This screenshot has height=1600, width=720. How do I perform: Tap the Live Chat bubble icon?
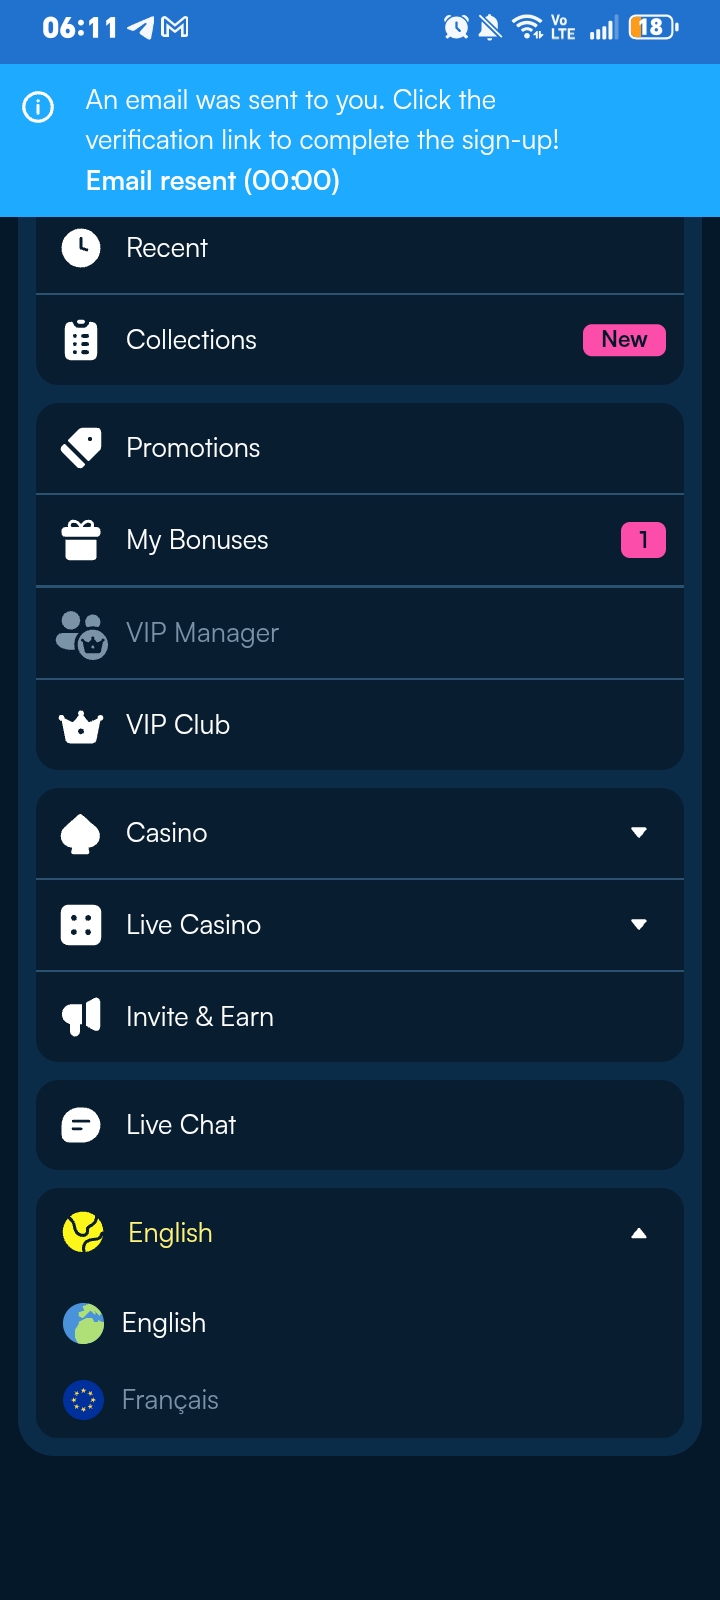(x=81, y=1125)
